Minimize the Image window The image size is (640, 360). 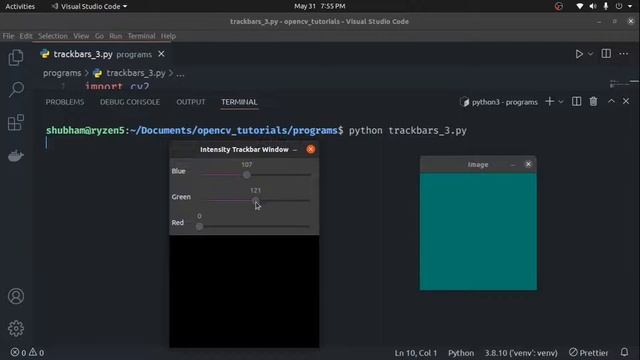513,164
